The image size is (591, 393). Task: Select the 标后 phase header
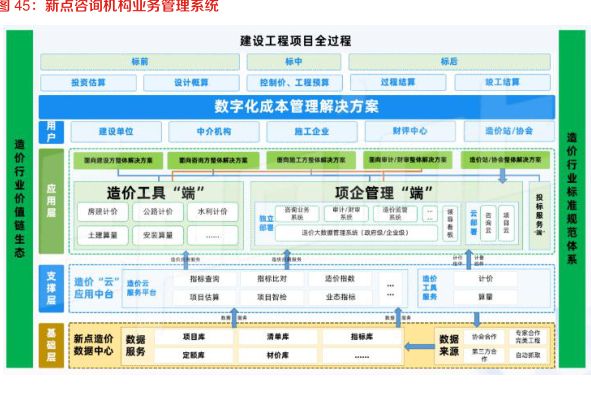point(449,61)
